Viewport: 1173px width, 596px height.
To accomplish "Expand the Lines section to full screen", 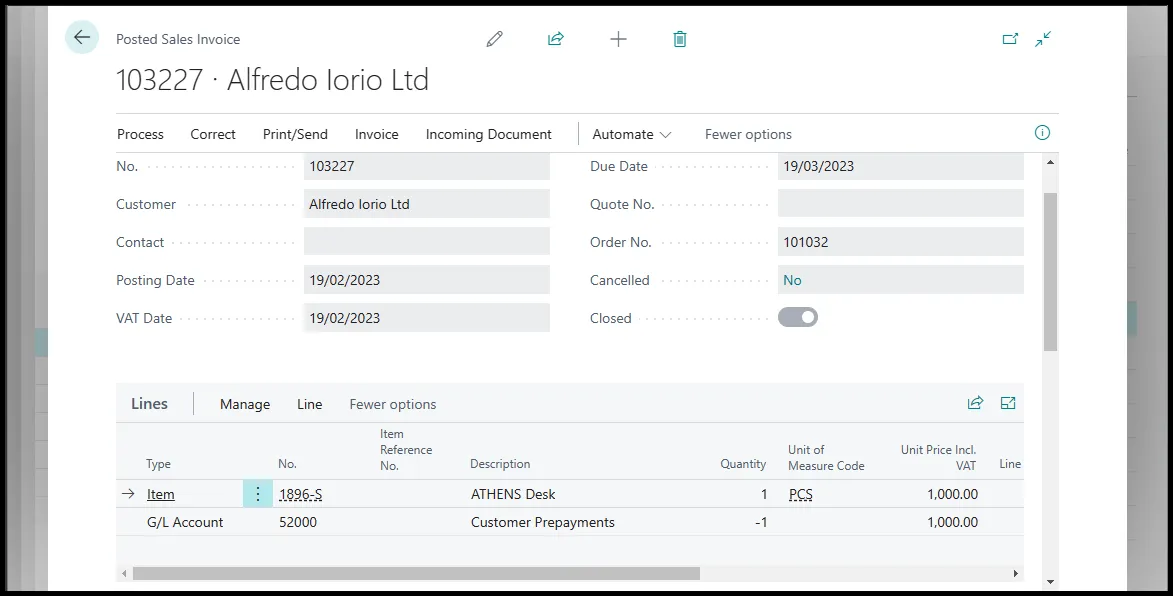I will [1008, 403].
